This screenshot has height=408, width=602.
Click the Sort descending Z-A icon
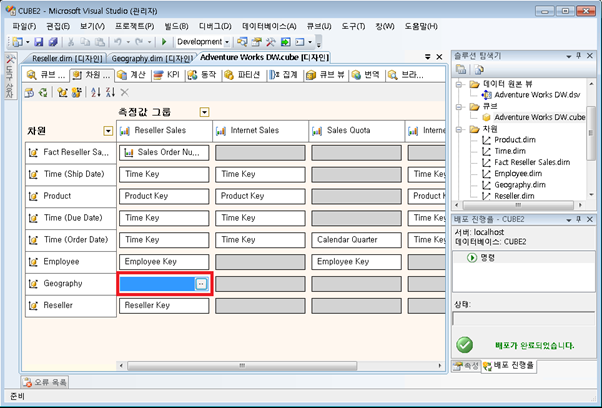pyautogui.click(x=110, y=92)
